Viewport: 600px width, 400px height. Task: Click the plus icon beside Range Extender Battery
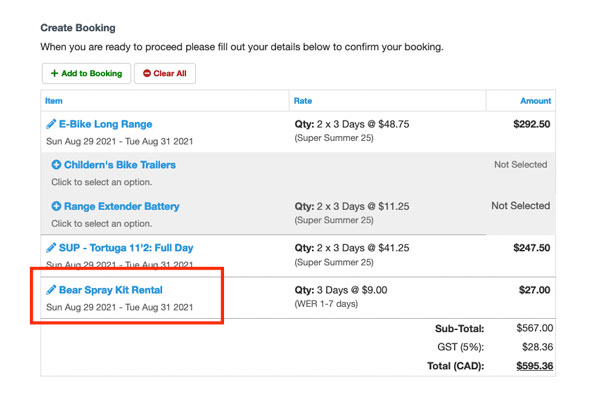point(57,207)
